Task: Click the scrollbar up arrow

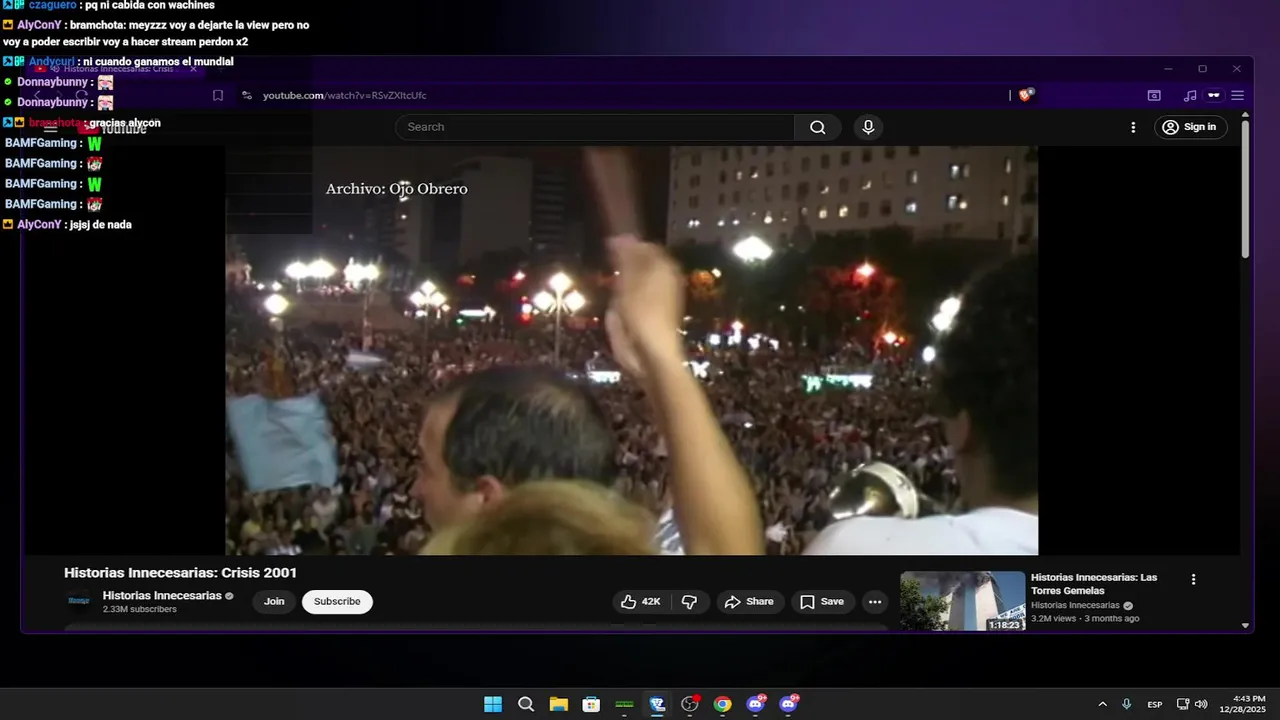Action: pos(1245,116)
